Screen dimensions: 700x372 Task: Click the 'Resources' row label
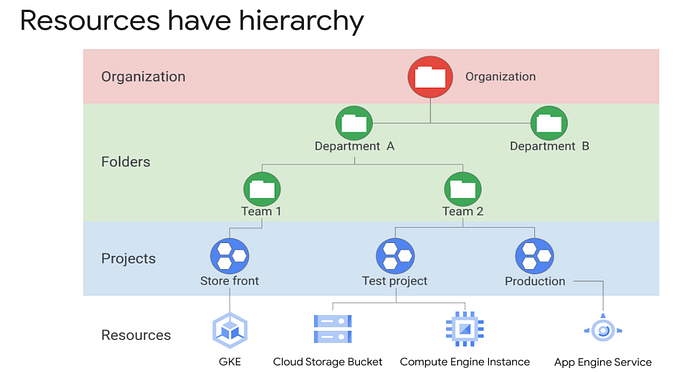[136, 335]
